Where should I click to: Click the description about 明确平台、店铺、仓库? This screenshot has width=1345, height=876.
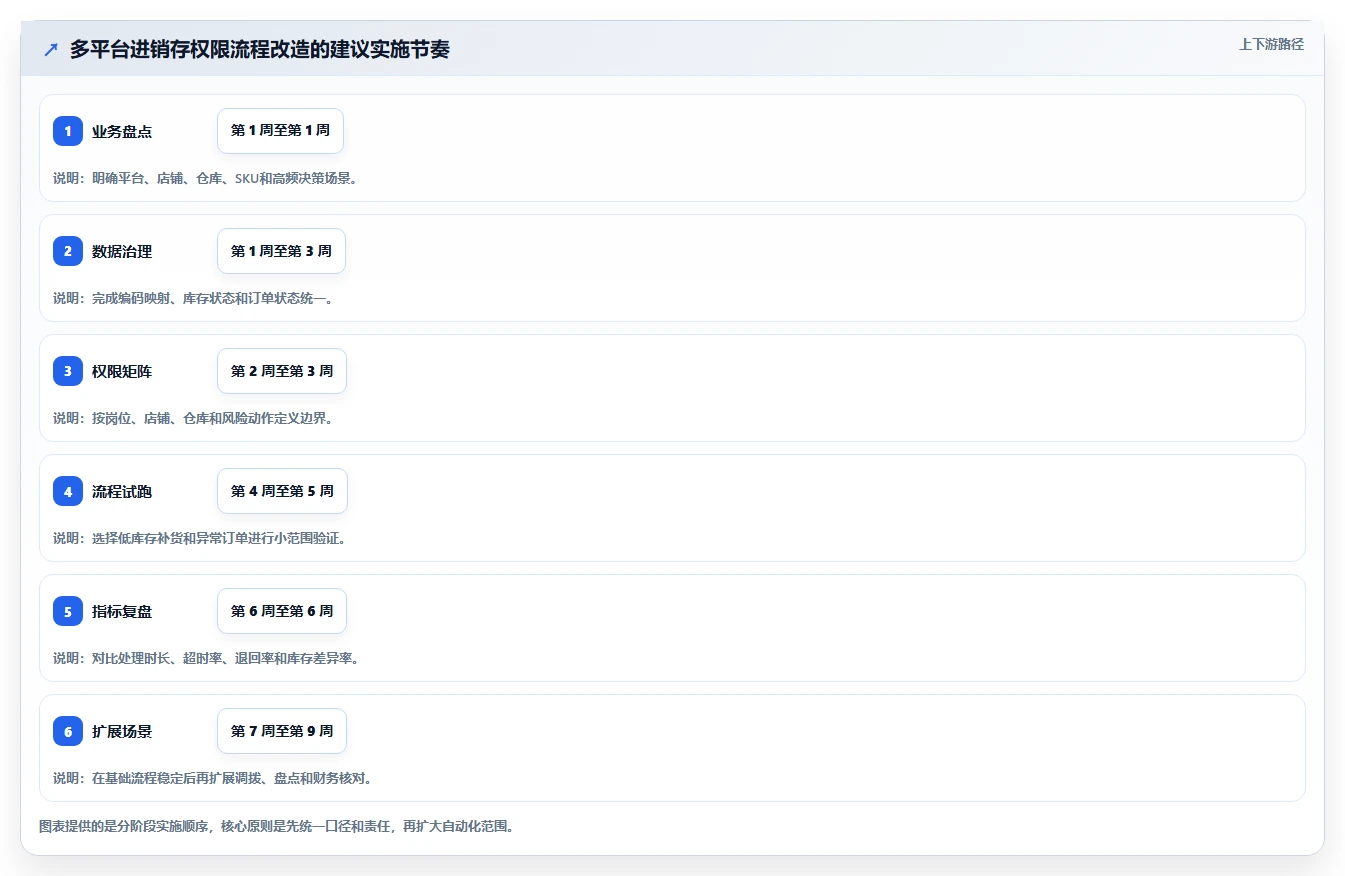[x=205, y=178]
